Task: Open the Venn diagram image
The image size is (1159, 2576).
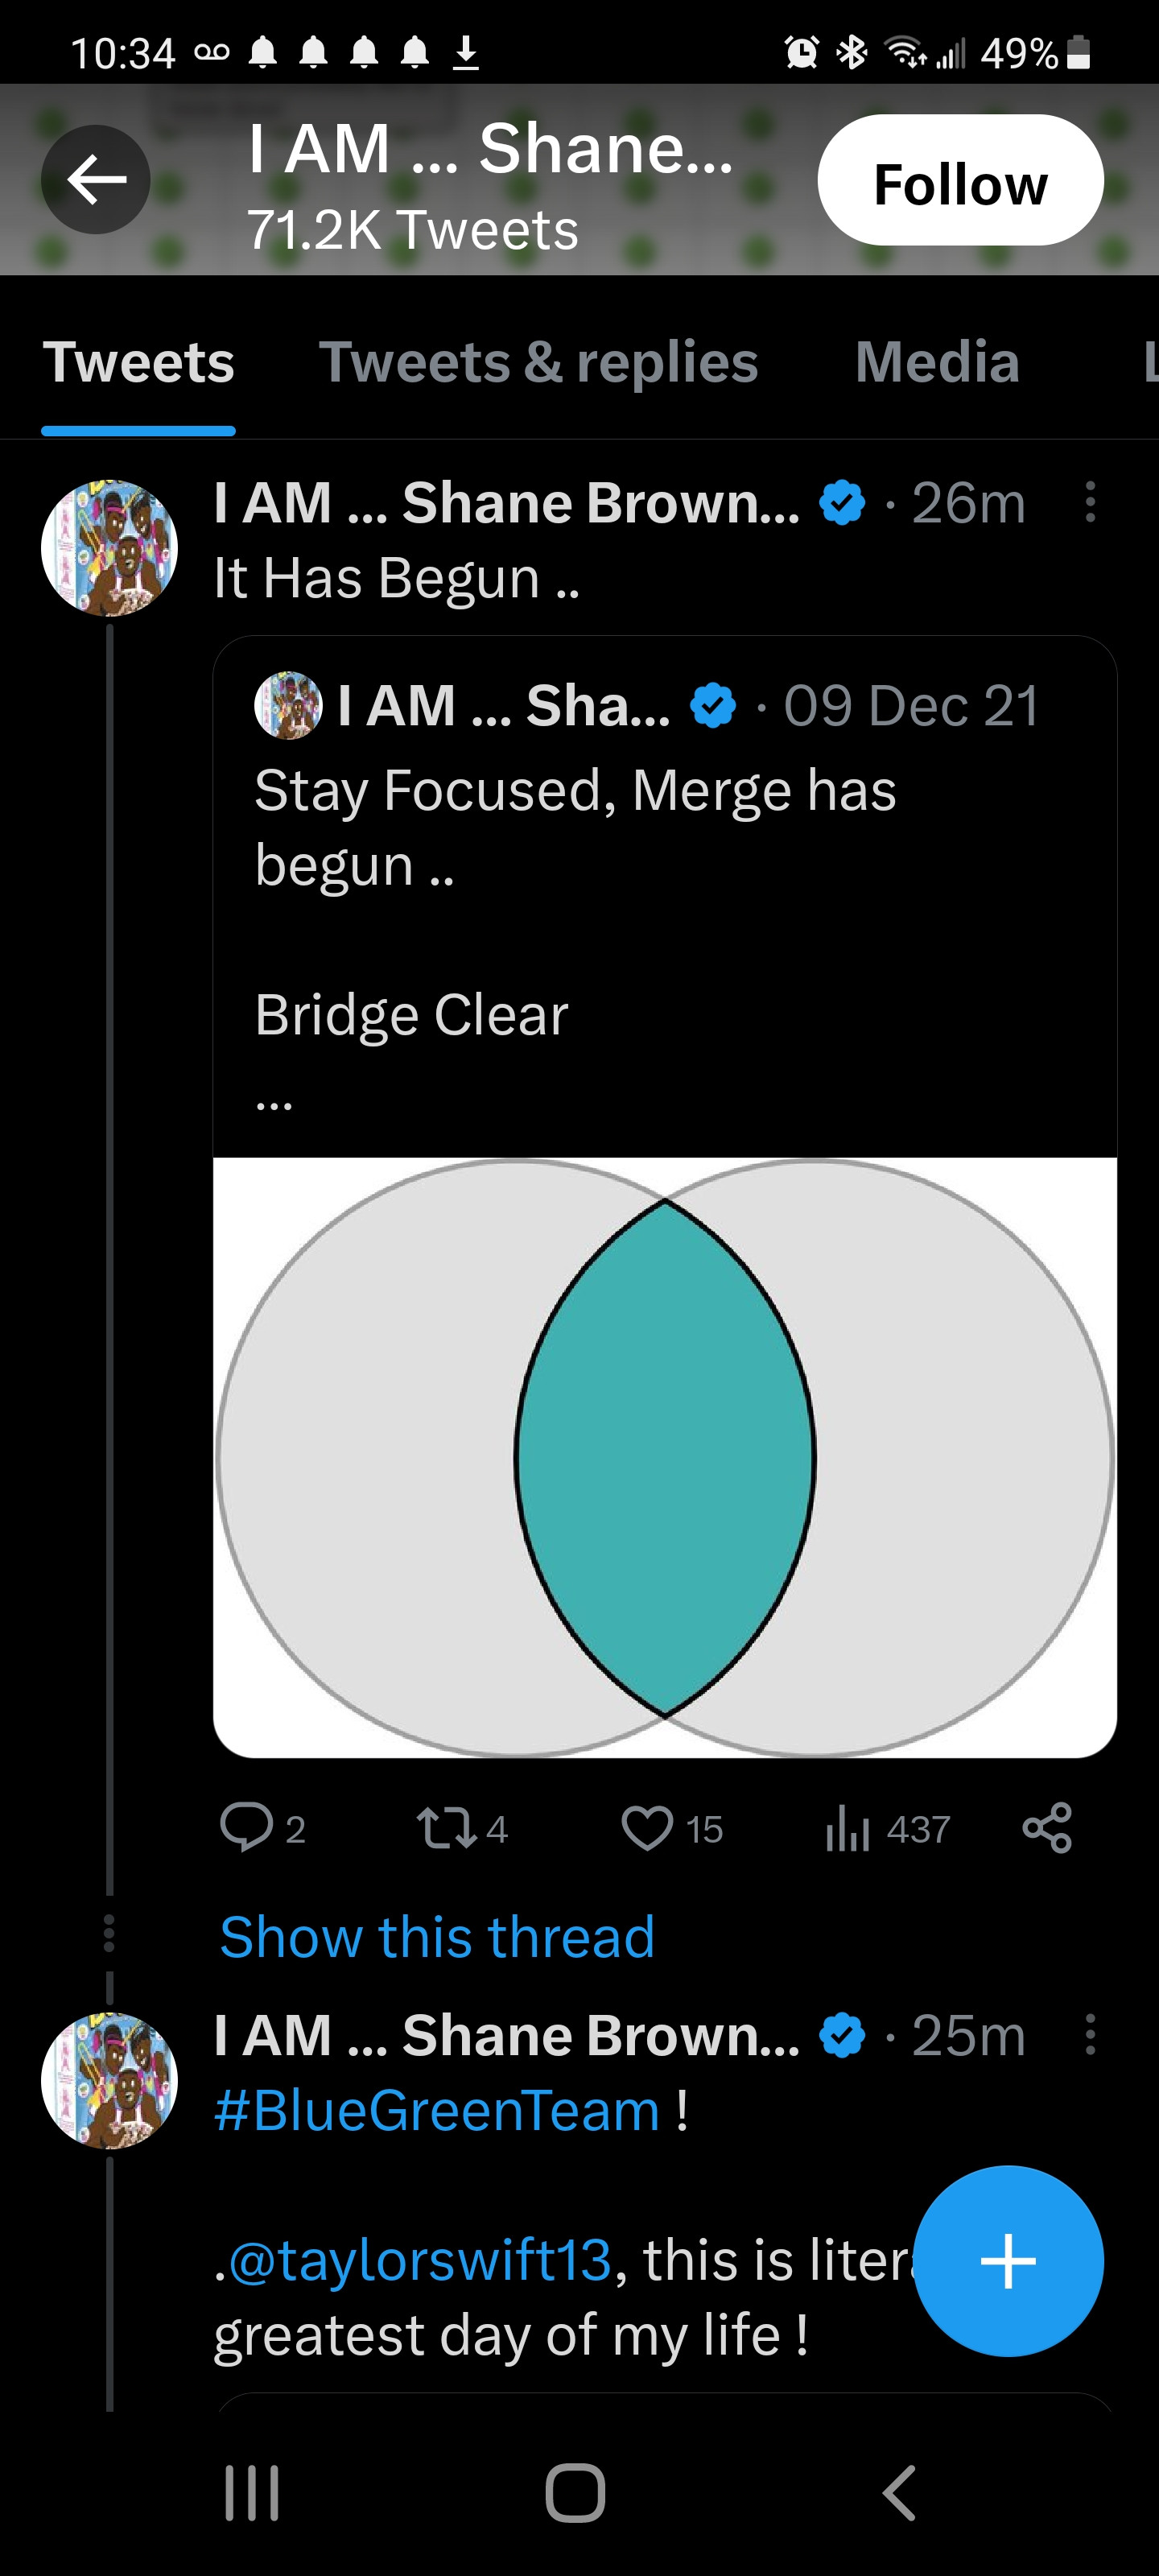Action: [x=665, y=1457]
